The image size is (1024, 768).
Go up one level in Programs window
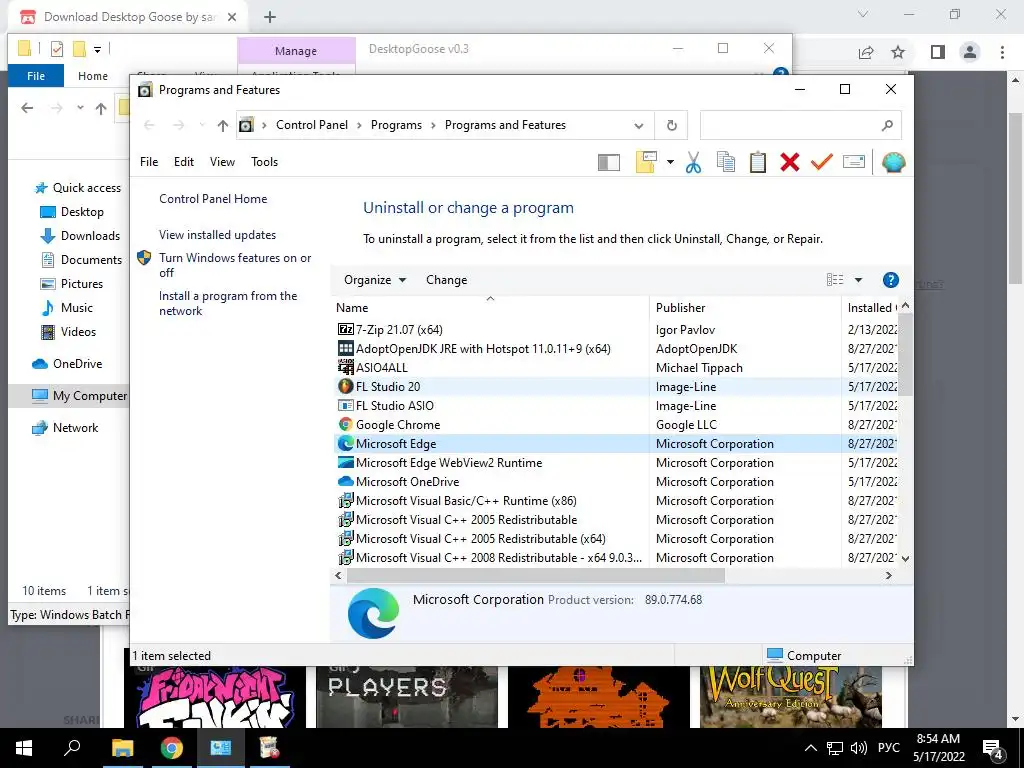click(x=223, y=125)
